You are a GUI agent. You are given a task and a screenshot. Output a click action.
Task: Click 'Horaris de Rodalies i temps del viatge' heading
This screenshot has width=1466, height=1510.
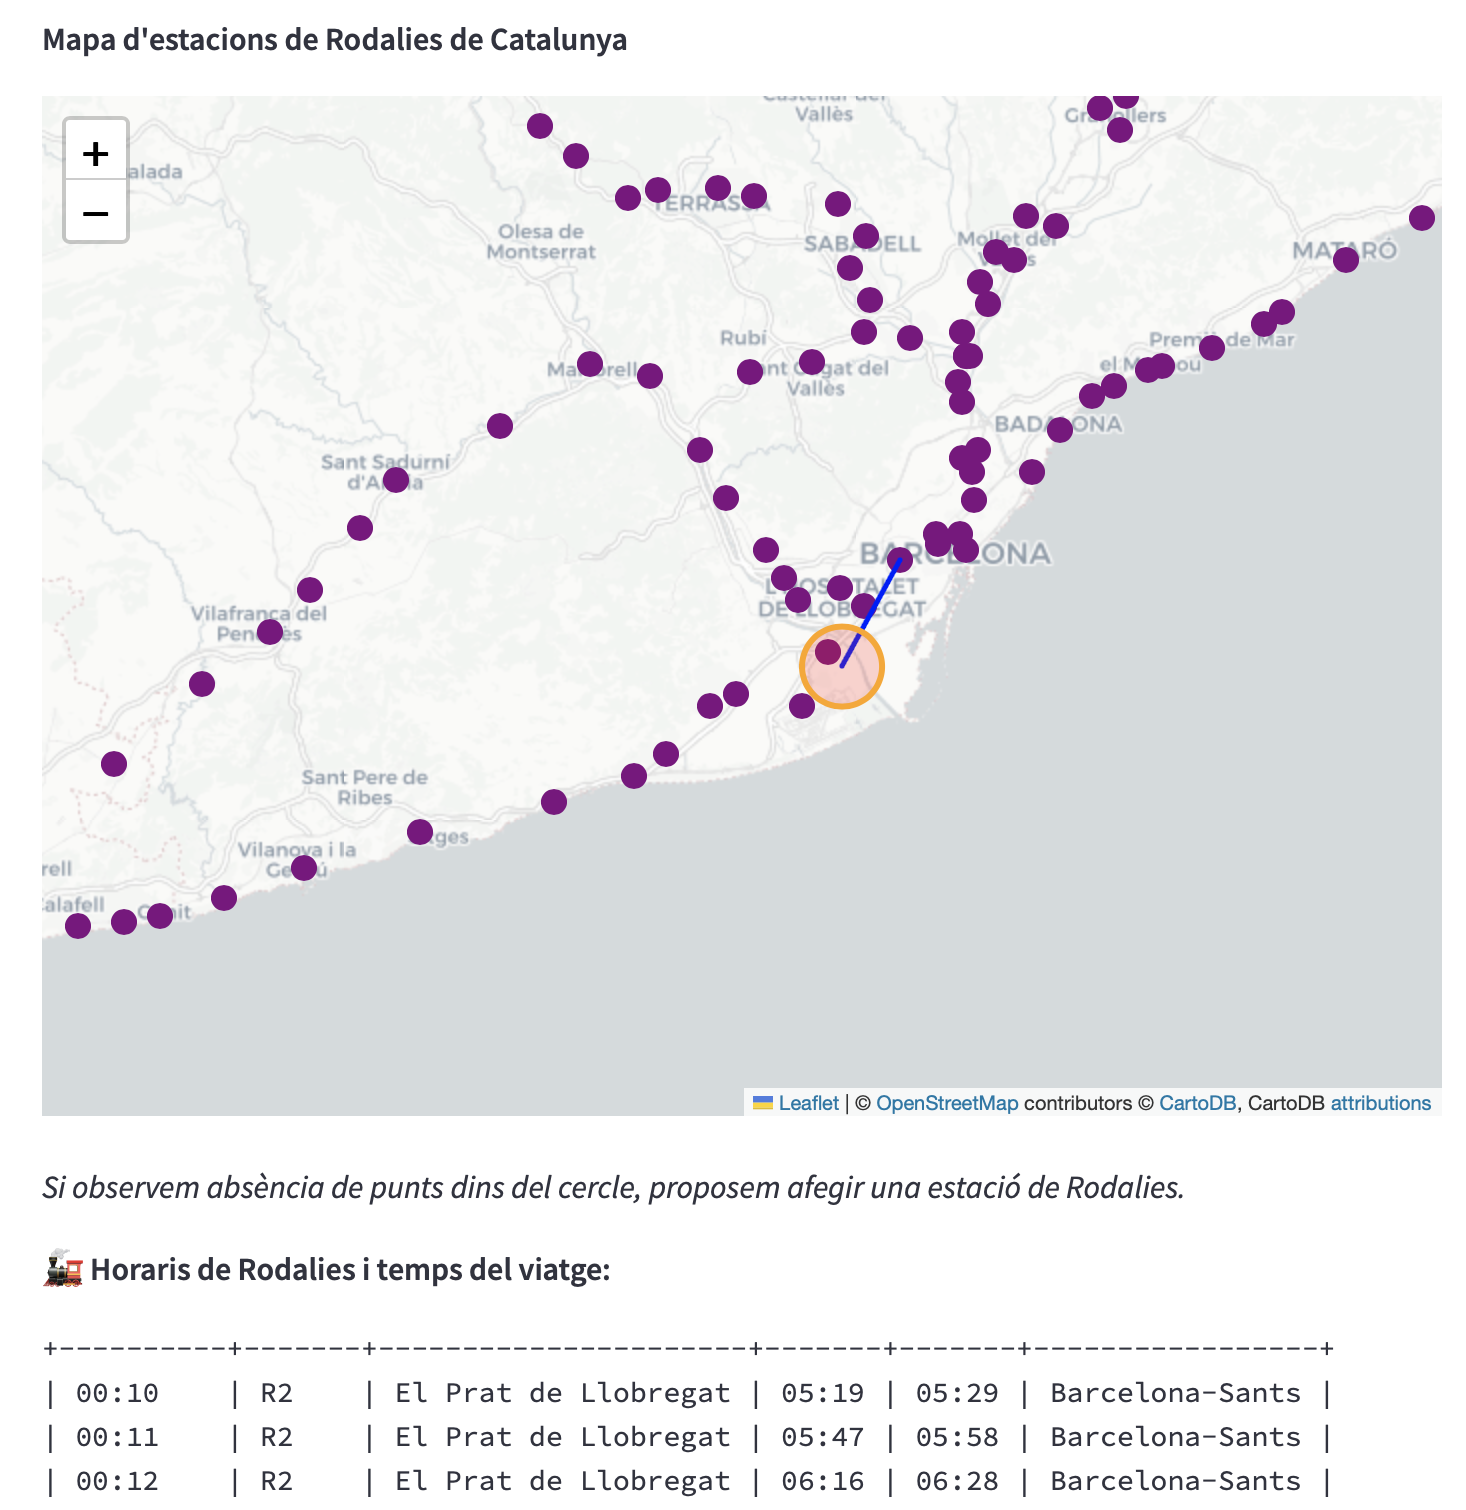(350, 1270)
